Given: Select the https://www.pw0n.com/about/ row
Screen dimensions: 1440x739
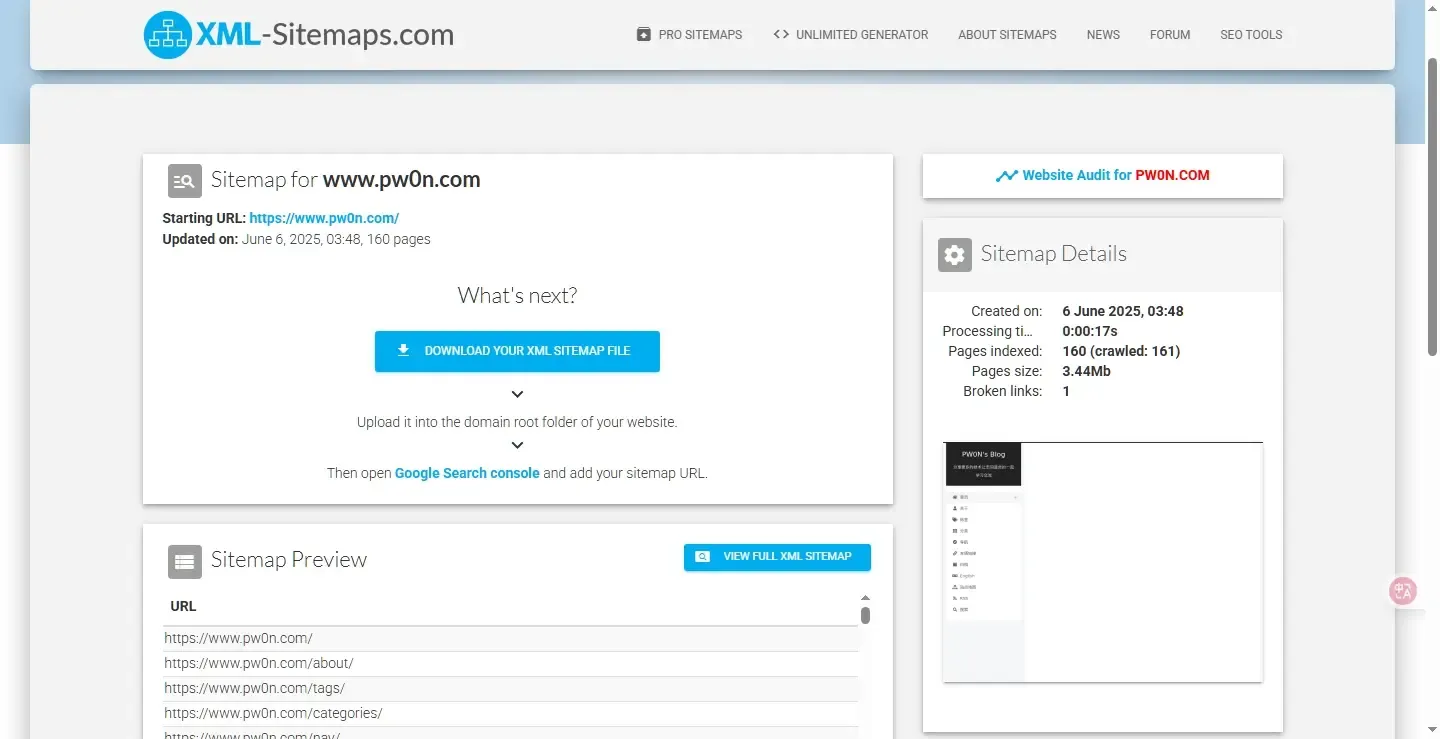Looking at the screenshot, I should [x=511, y=663].
